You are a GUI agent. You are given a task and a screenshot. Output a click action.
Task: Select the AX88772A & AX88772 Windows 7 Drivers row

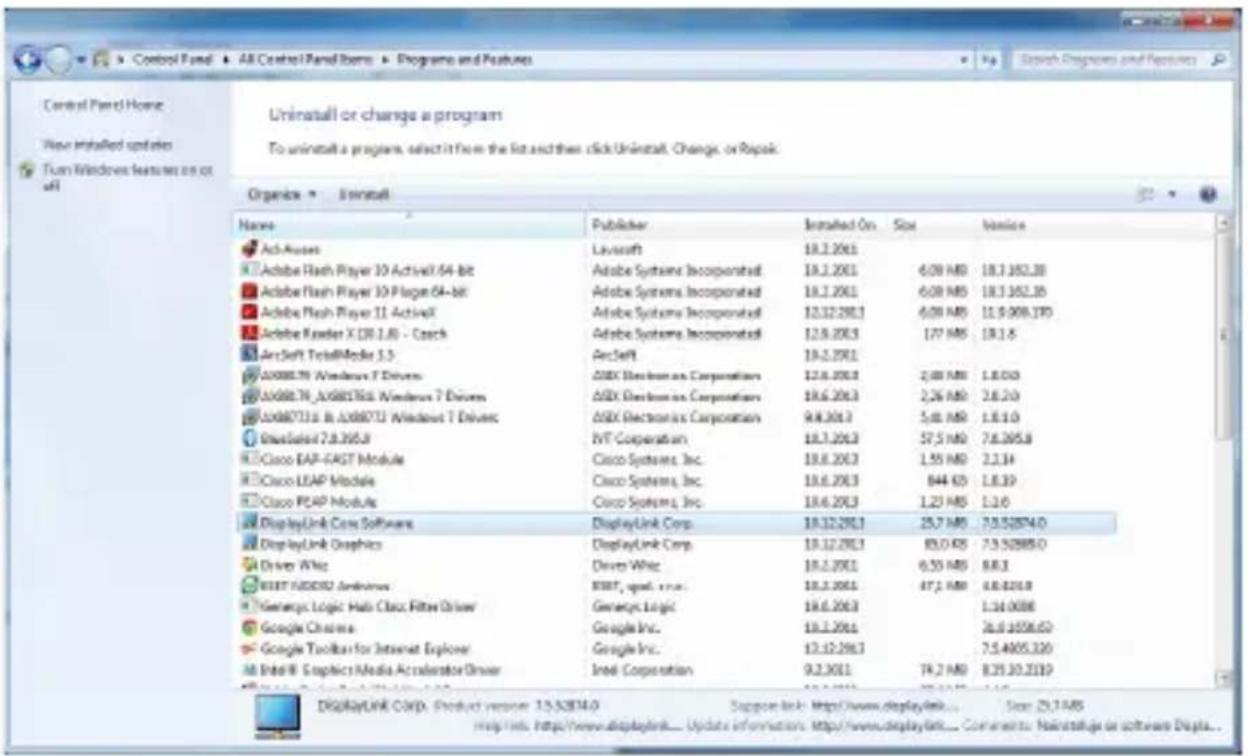pos(676,417)
